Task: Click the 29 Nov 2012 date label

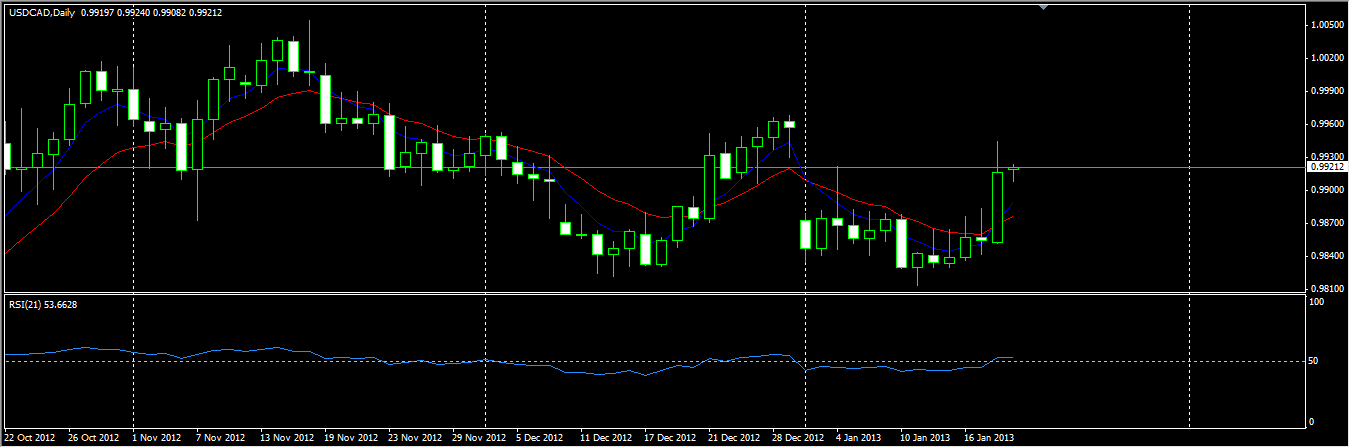Action: (x=478, y=438)
